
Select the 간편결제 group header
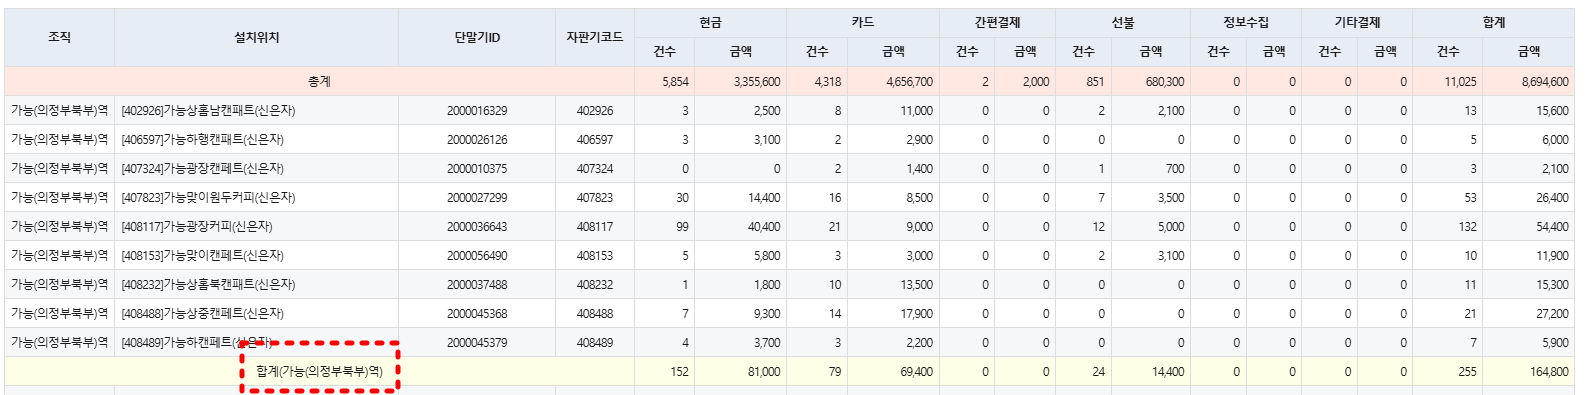pos(997,22)
